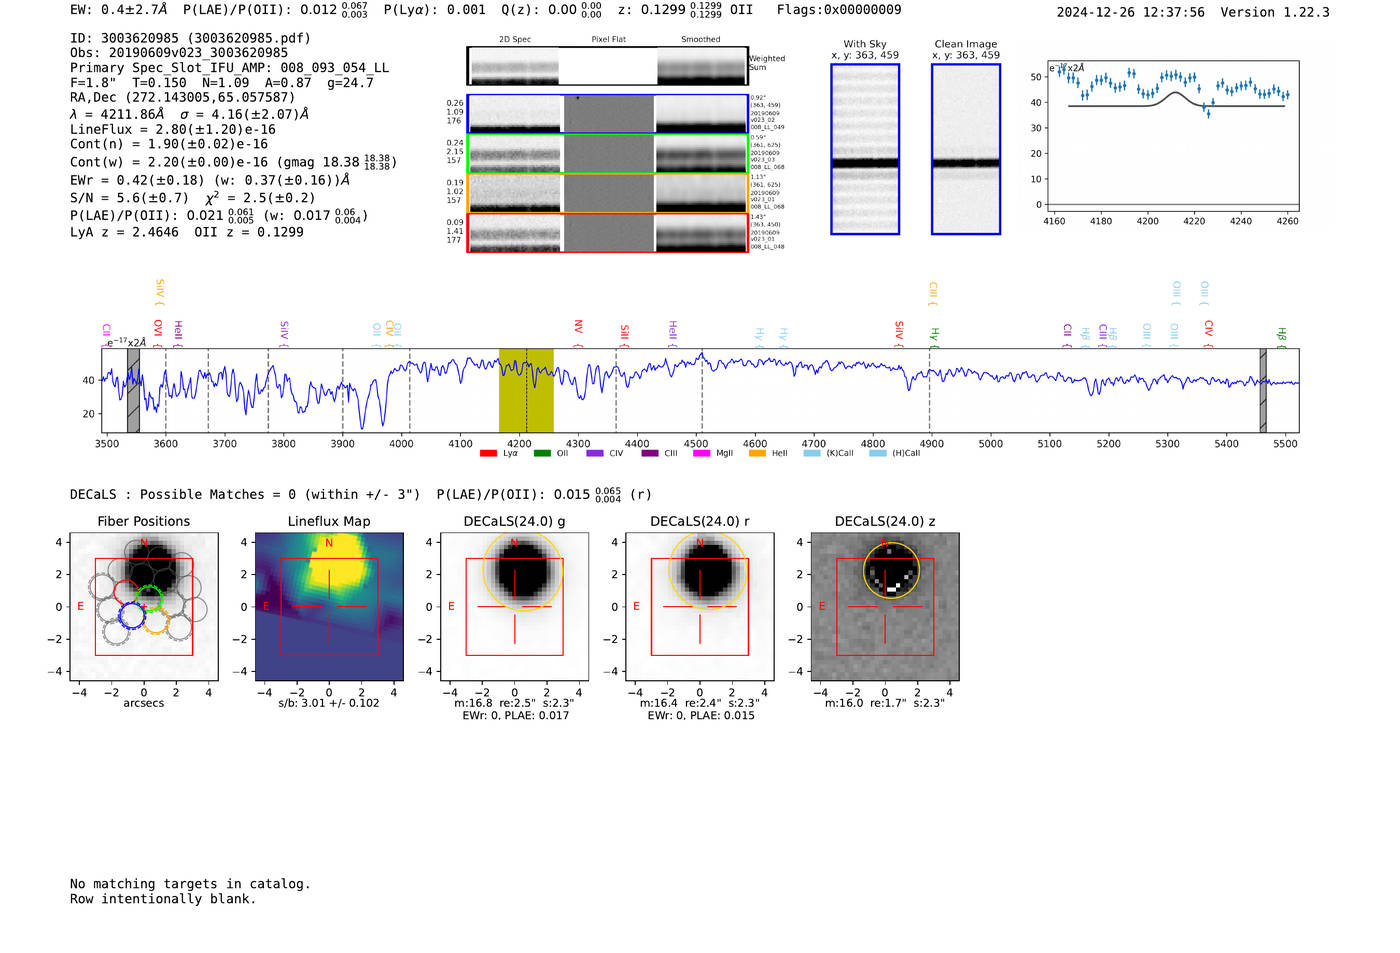Click the 'EWr = 0.42(±0.18)' line
The width and height of the screenshot is (1400, 953).
210,180
